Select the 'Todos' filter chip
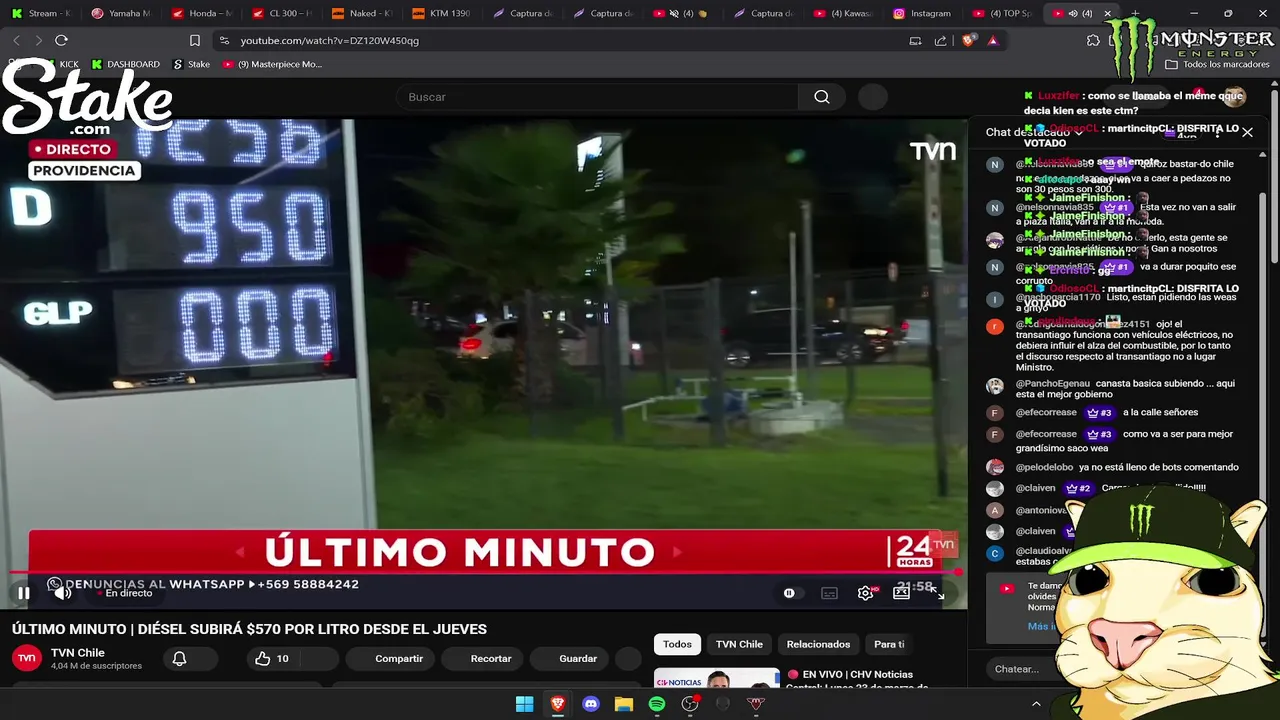The width and height of the screenshot is (1280, 720). (x=677, y=644)
